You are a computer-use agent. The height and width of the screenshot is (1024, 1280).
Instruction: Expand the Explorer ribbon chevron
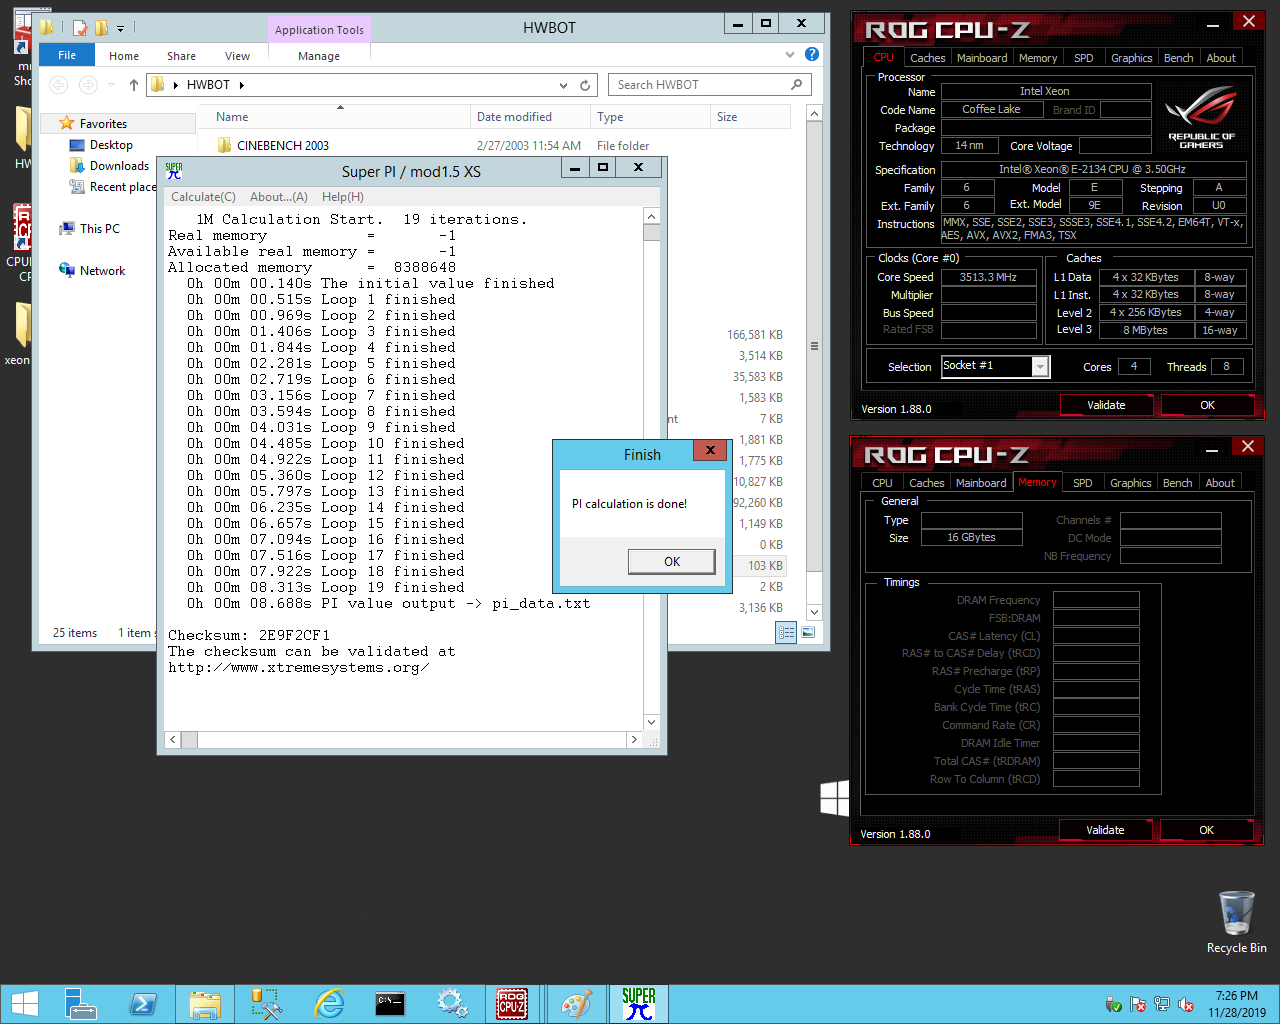click(790, 54)
